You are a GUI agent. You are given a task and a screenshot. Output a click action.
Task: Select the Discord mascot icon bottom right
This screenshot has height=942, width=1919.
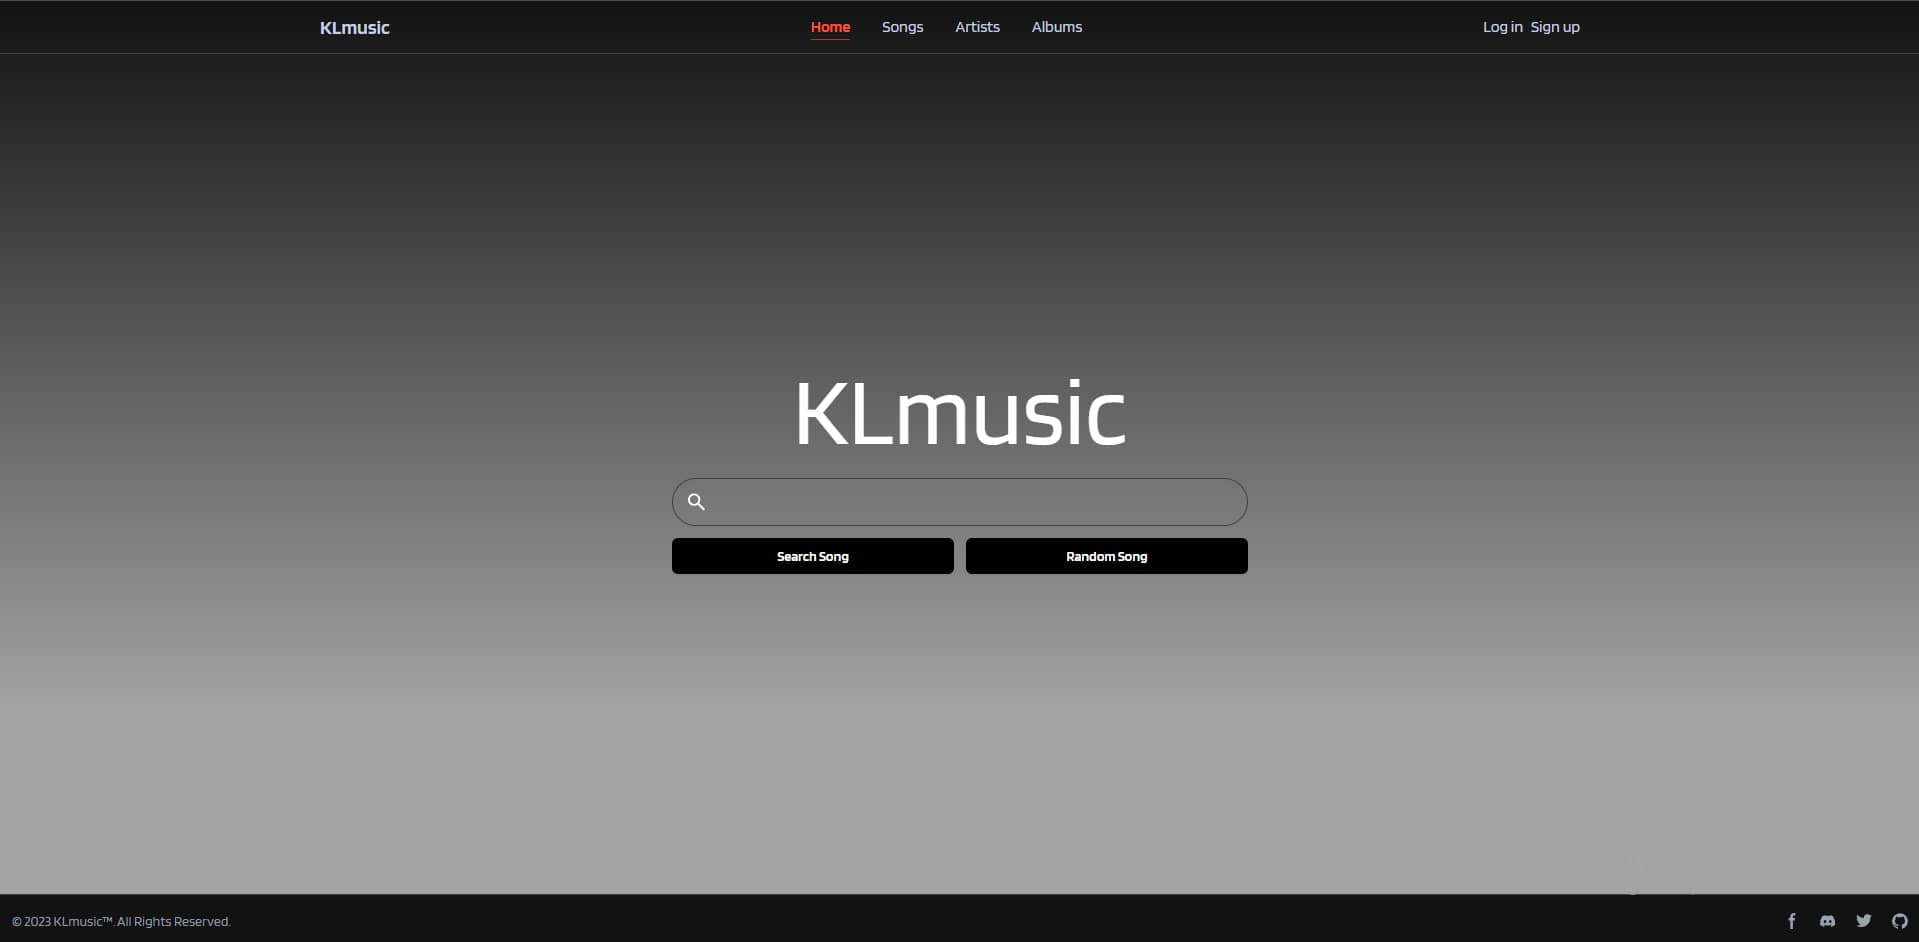coord(1828,920)
